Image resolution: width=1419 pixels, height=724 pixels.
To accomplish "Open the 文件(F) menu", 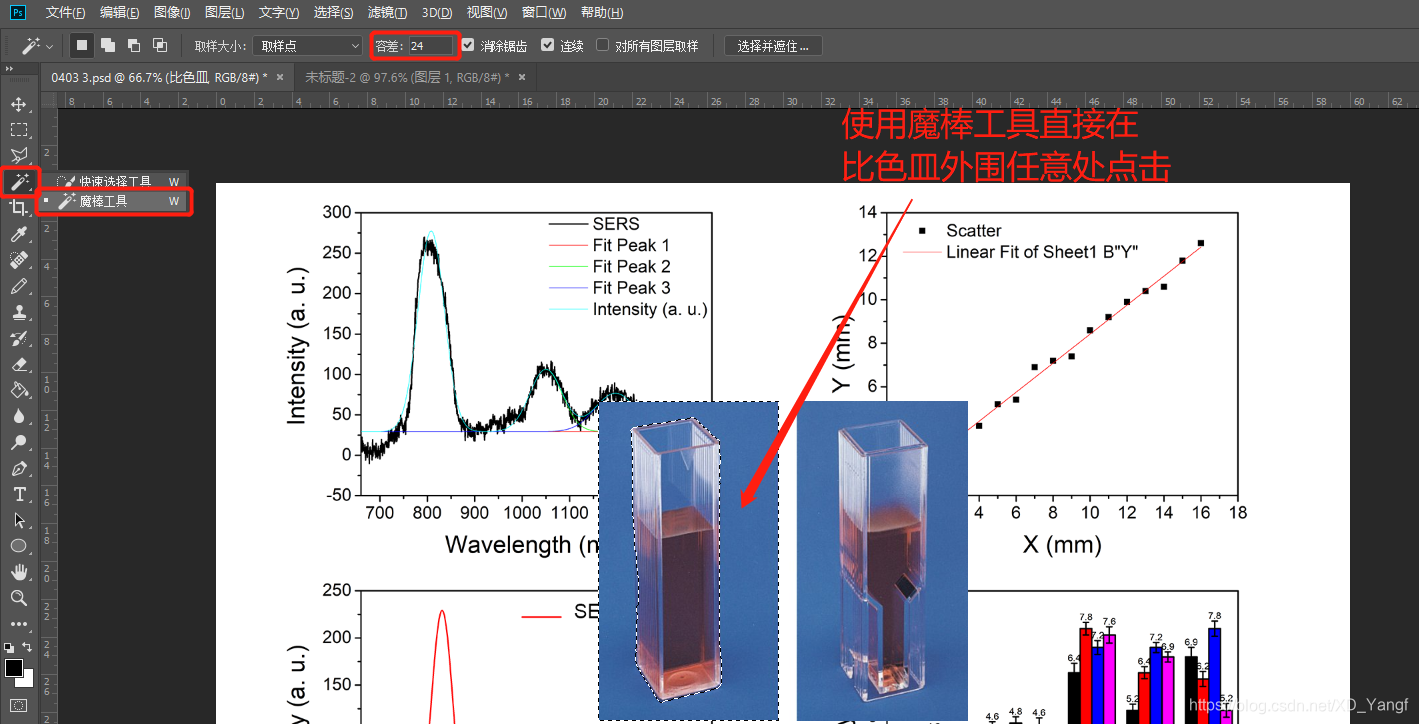I will [x=65, y=12].
